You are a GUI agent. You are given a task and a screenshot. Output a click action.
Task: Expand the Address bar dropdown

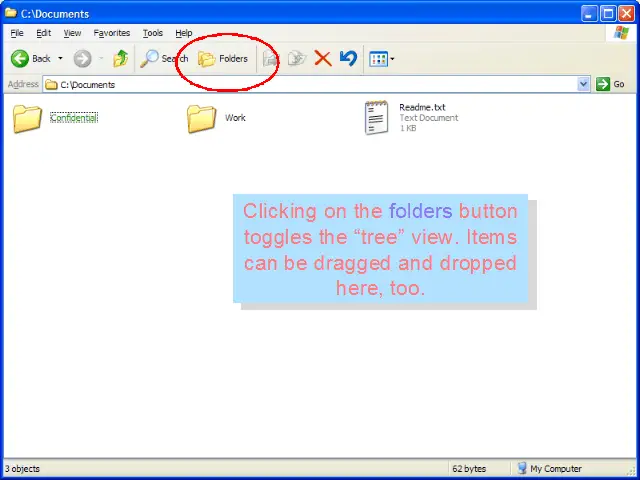click(584, 85)
